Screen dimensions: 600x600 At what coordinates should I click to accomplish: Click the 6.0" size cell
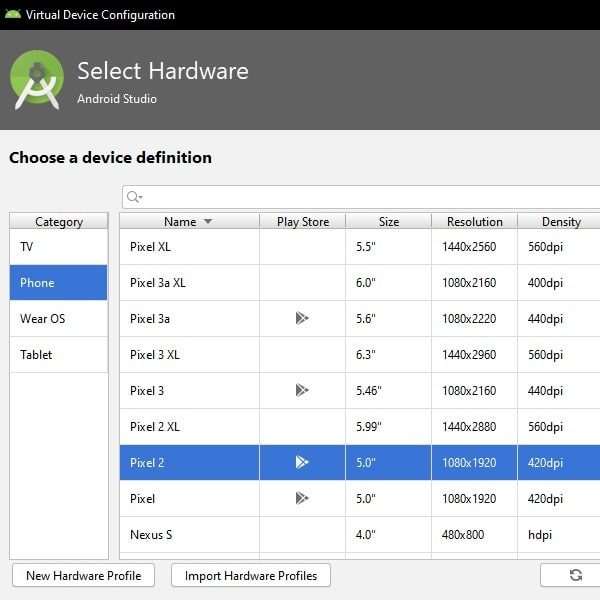tap(388, 283)
